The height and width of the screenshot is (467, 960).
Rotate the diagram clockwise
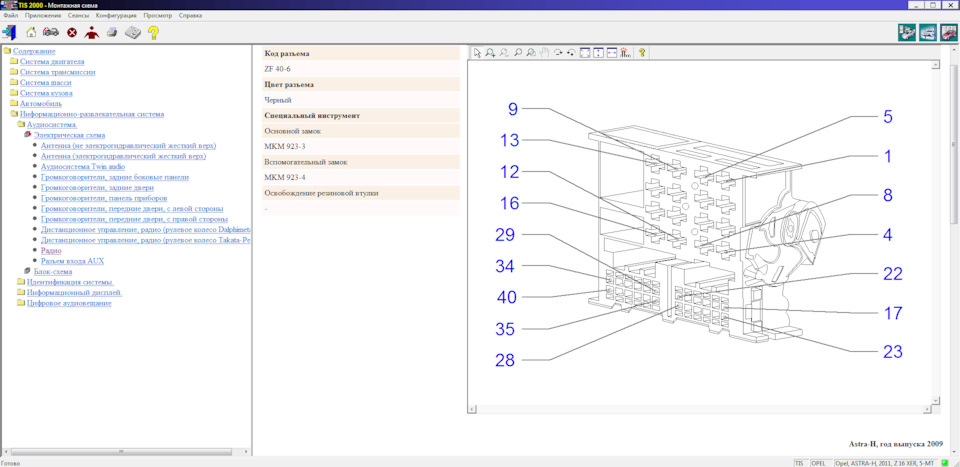(x=558, y=53)
